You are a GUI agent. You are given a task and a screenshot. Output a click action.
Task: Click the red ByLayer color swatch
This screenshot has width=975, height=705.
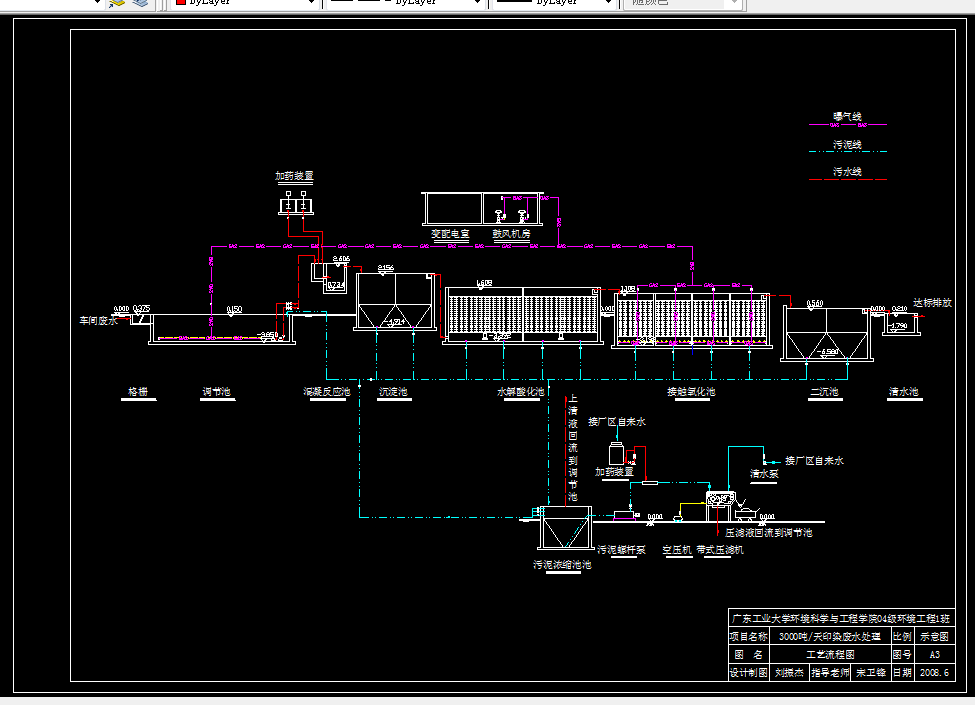point(181,2)
